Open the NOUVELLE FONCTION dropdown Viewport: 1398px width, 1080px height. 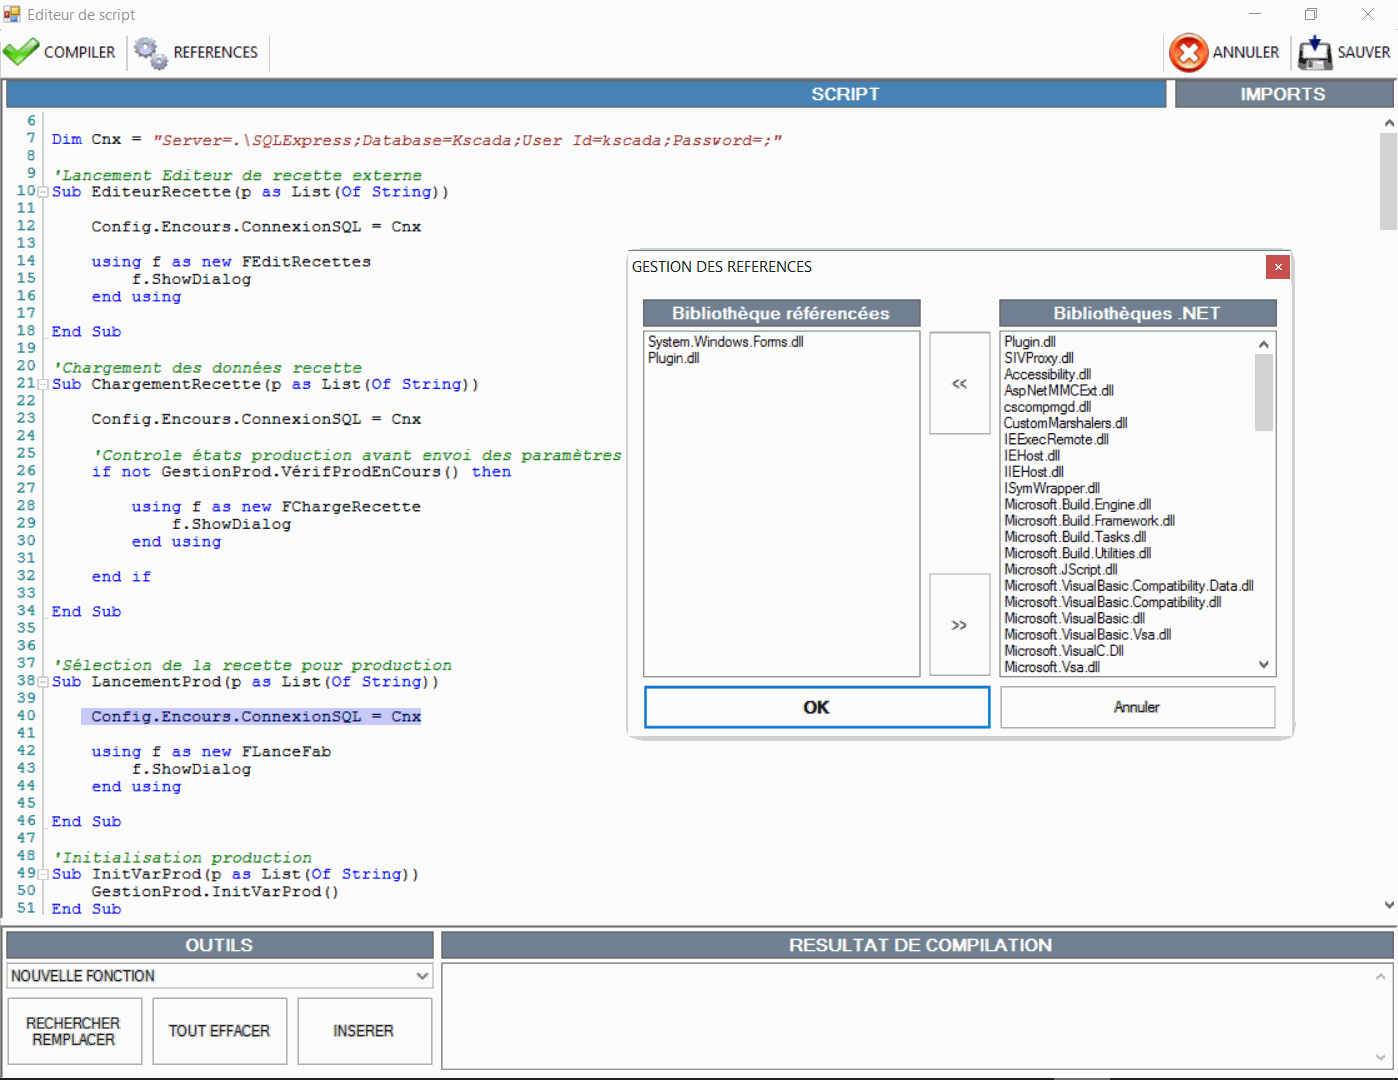pyautogui.click(x=422, y=976)
